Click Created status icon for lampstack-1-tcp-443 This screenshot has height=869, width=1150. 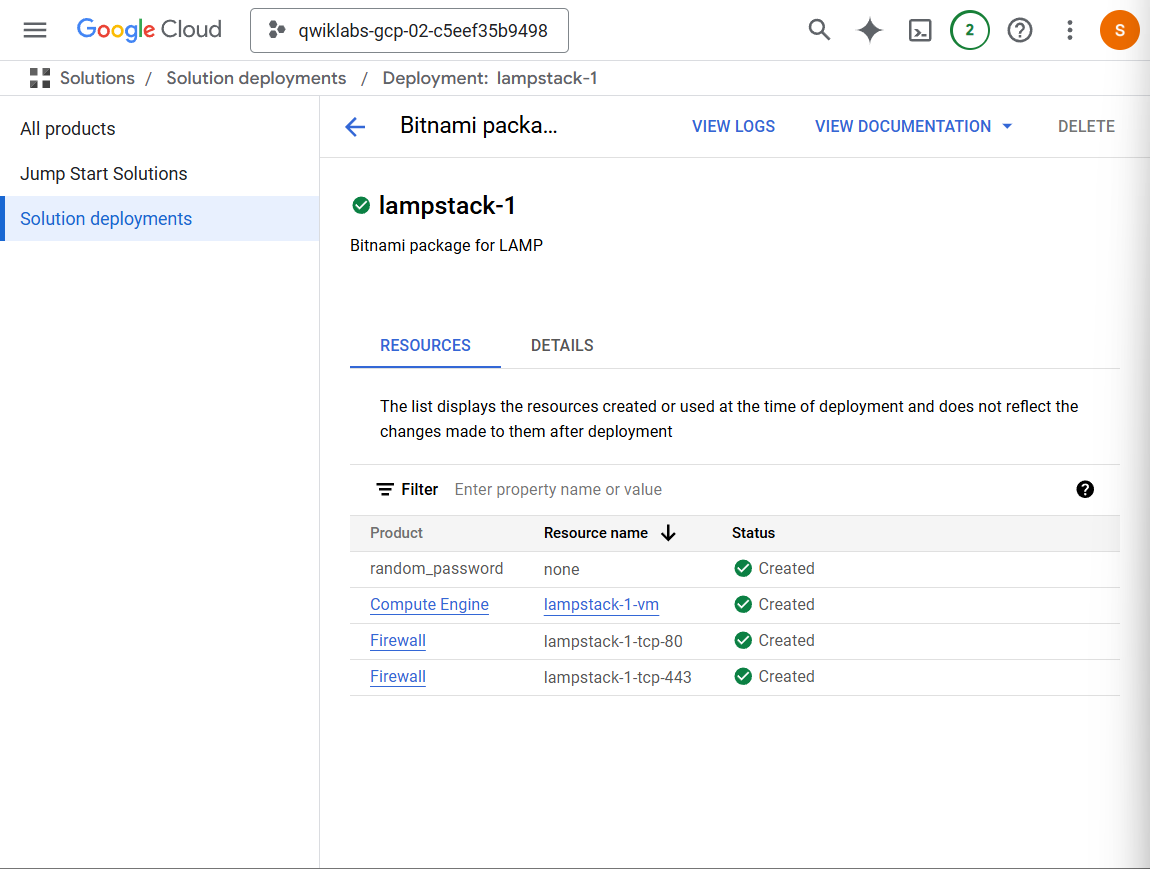point(743,676)
